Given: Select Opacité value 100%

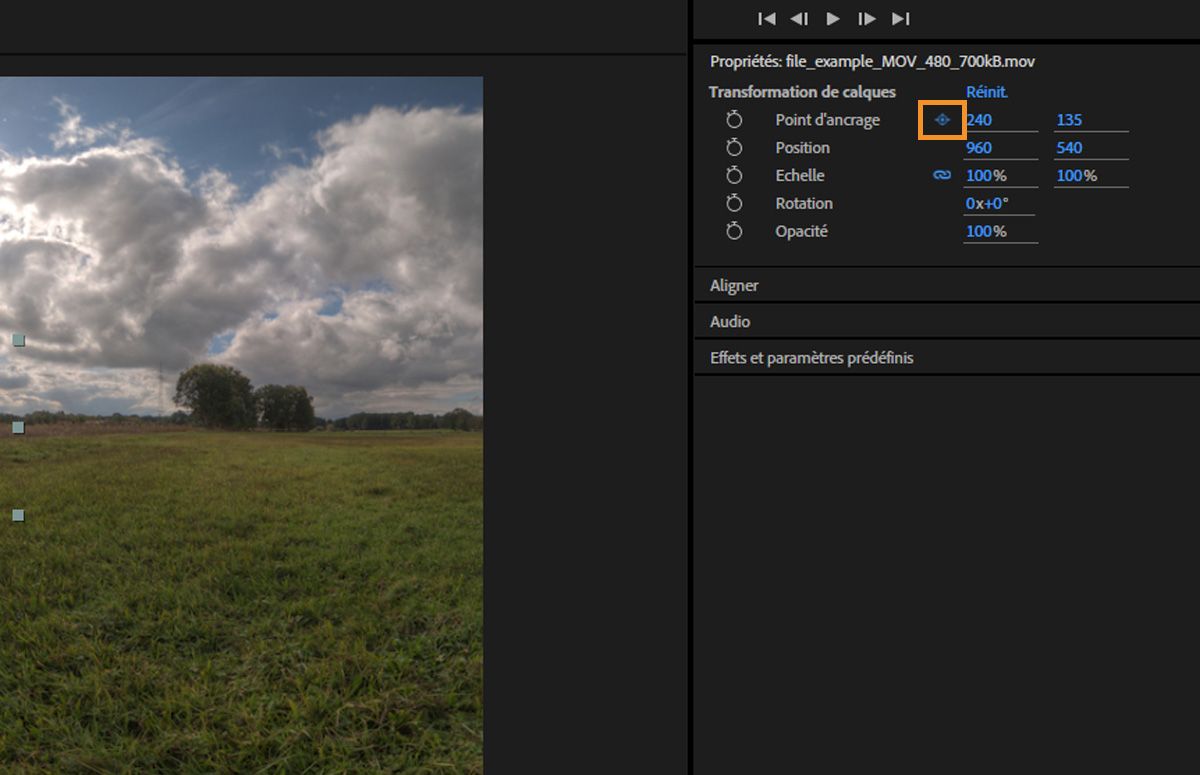Looking at the screenshot, I should pyautogui.click(x=986, y=232).
